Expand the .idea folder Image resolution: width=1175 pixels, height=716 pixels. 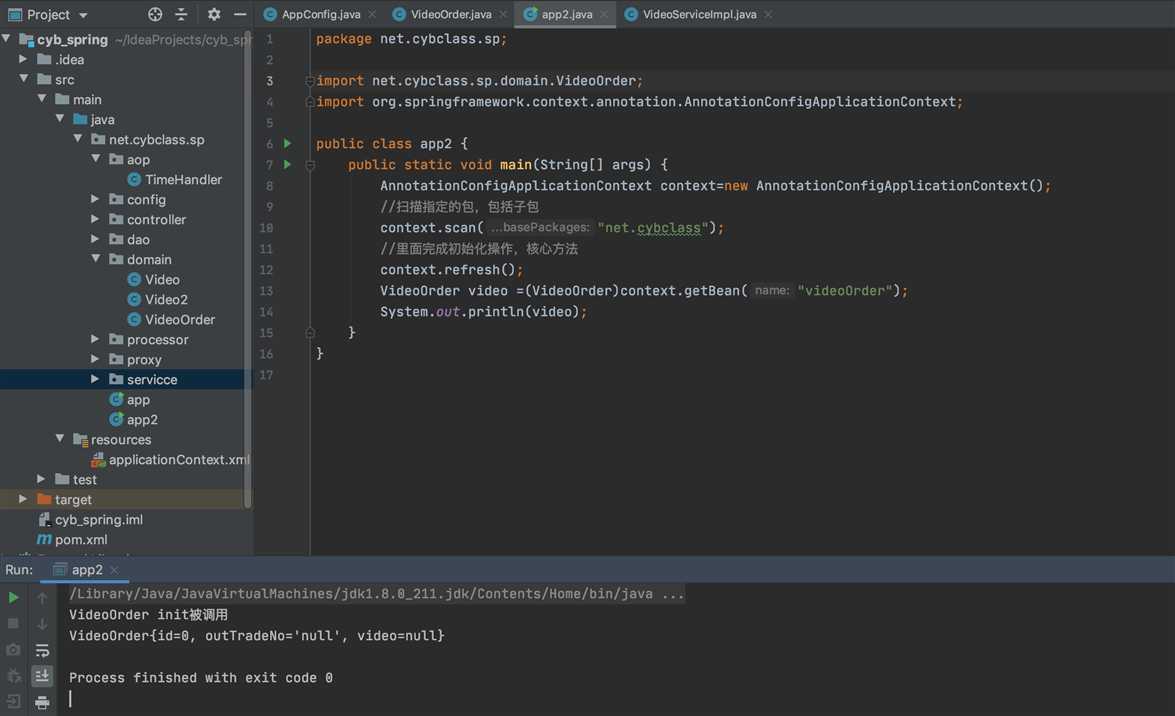pos(23,58)
